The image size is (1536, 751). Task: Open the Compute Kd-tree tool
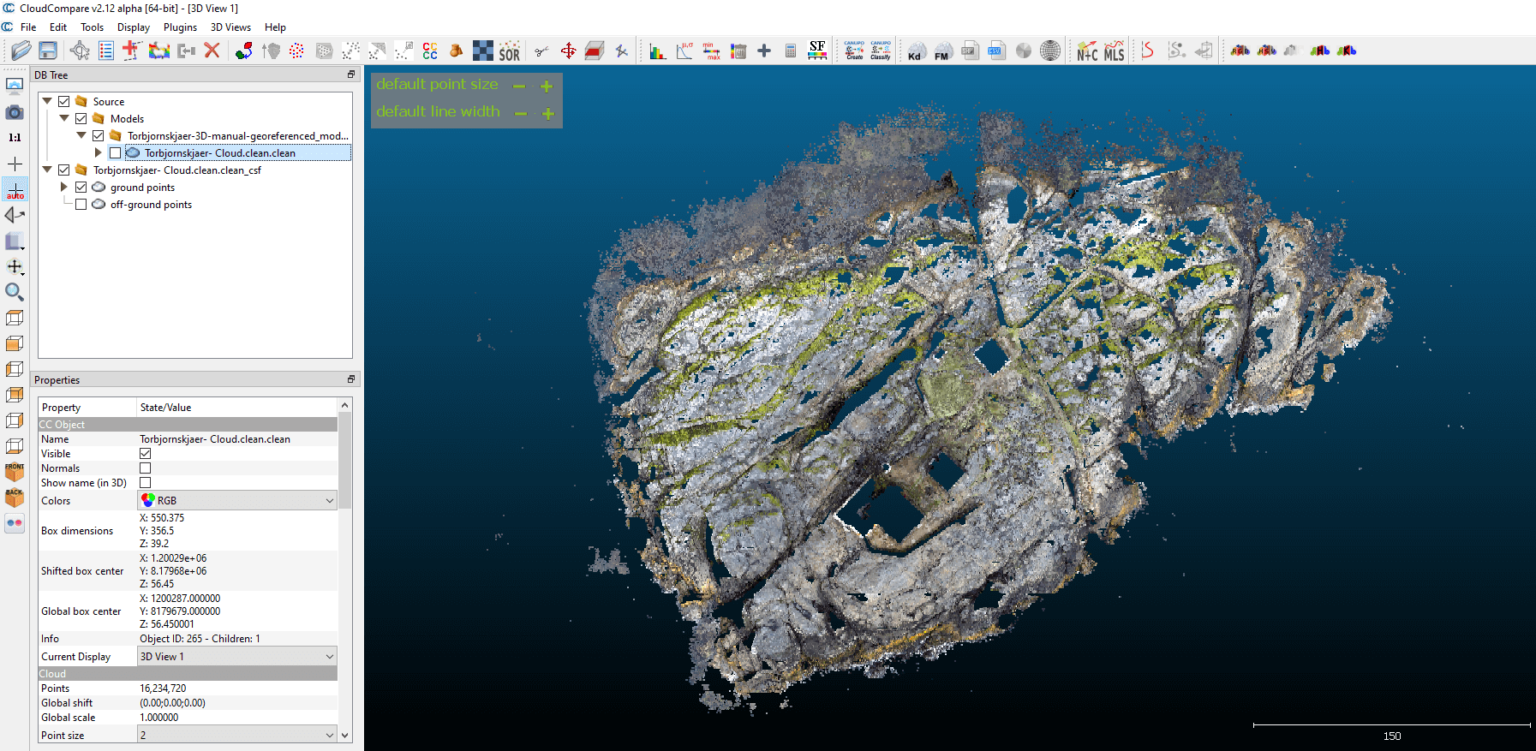pos(915,50)
